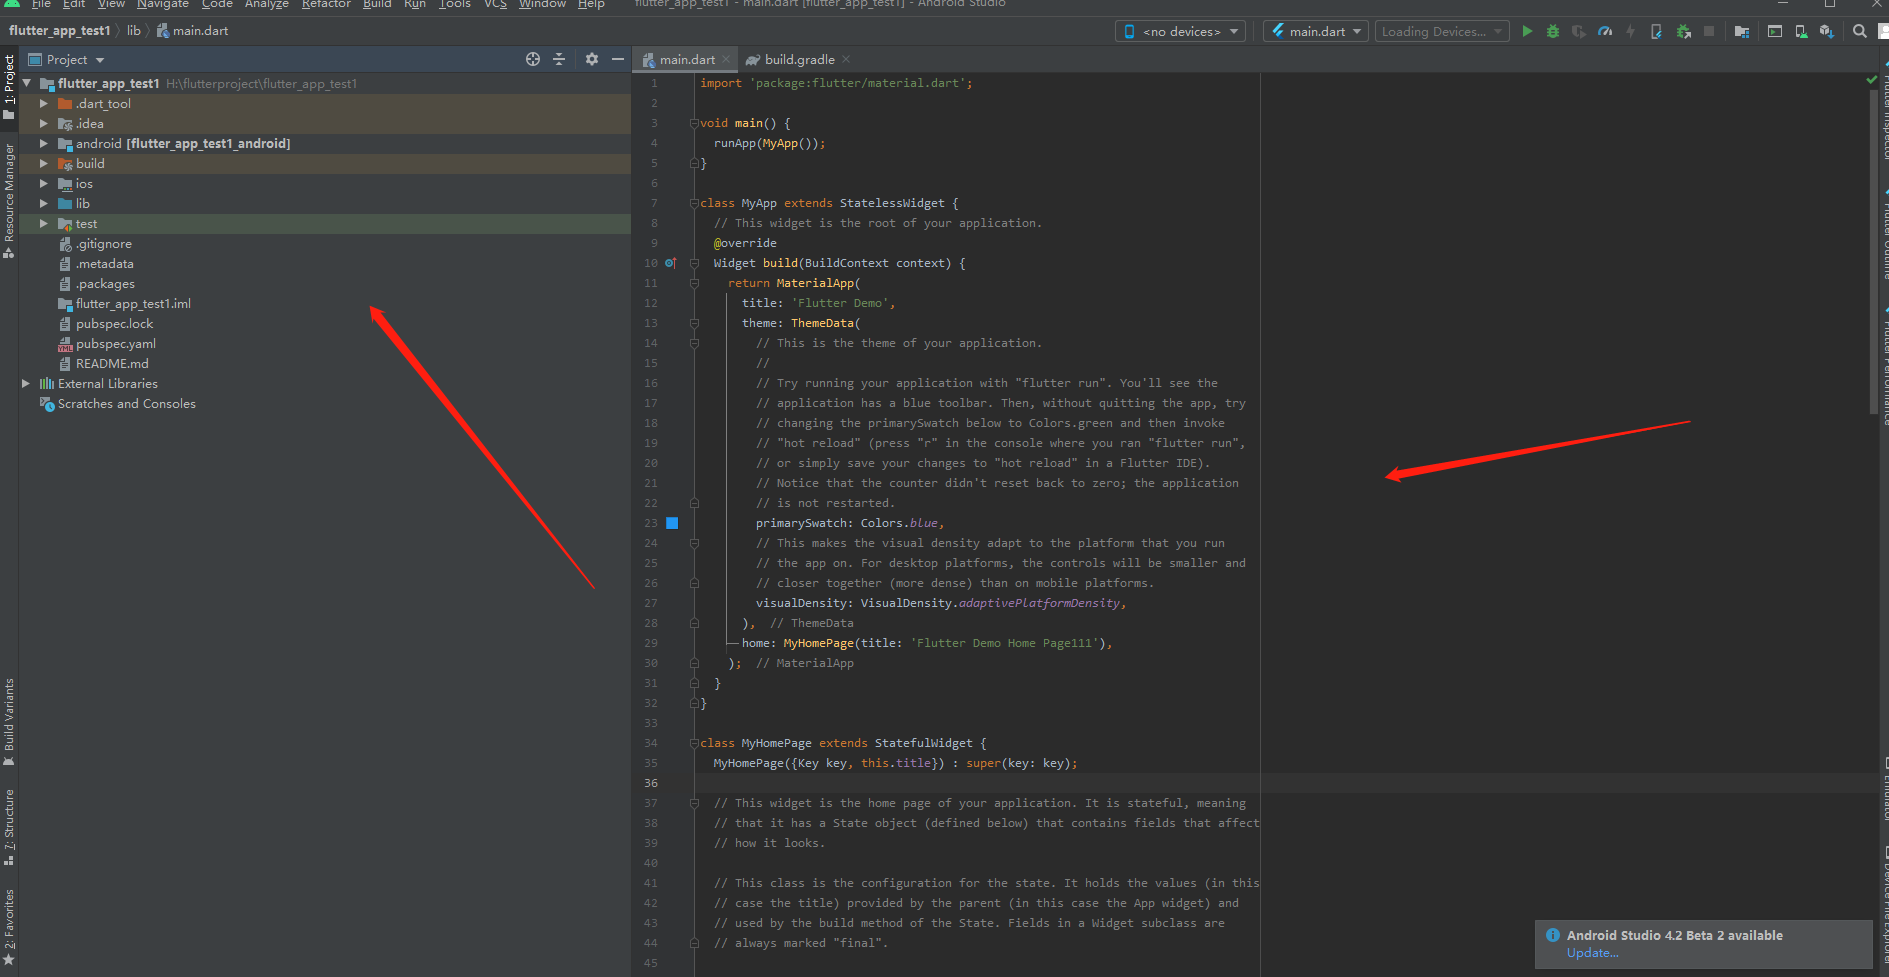Trigger Flutter hot reload lightning icon

(x=1631, y=31)
